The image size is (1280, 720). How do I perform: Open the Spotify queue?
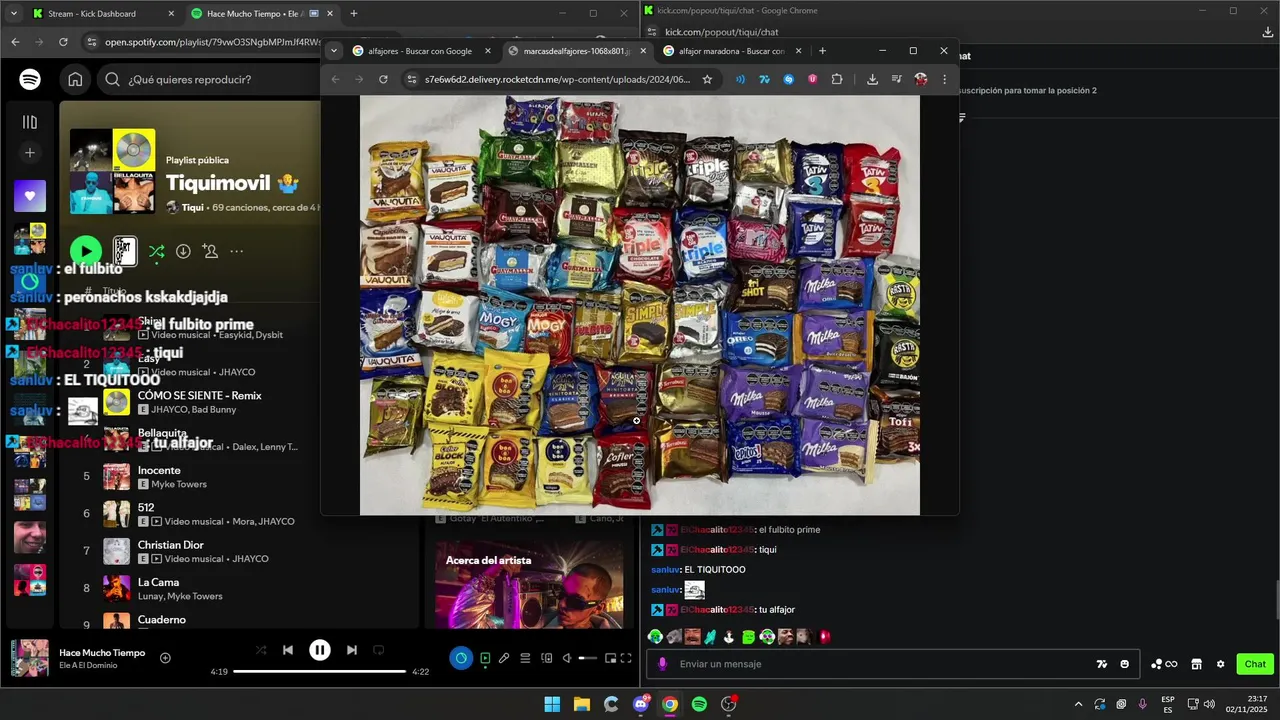[525, 658]
